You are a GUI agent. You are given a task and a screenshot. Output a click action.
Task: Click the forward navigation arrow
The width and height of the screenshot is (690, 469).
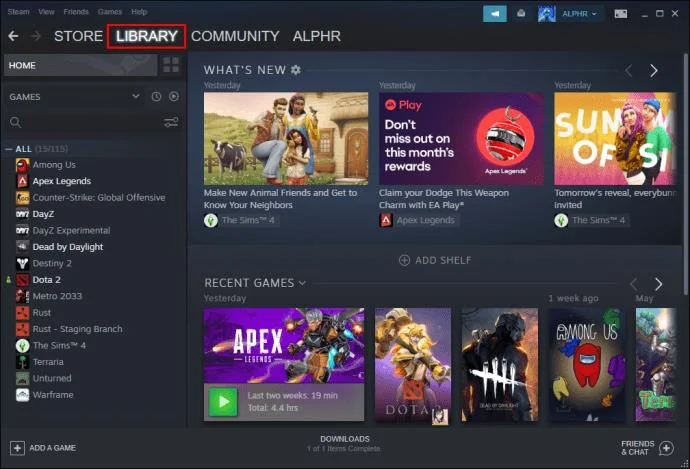point(36,36)
